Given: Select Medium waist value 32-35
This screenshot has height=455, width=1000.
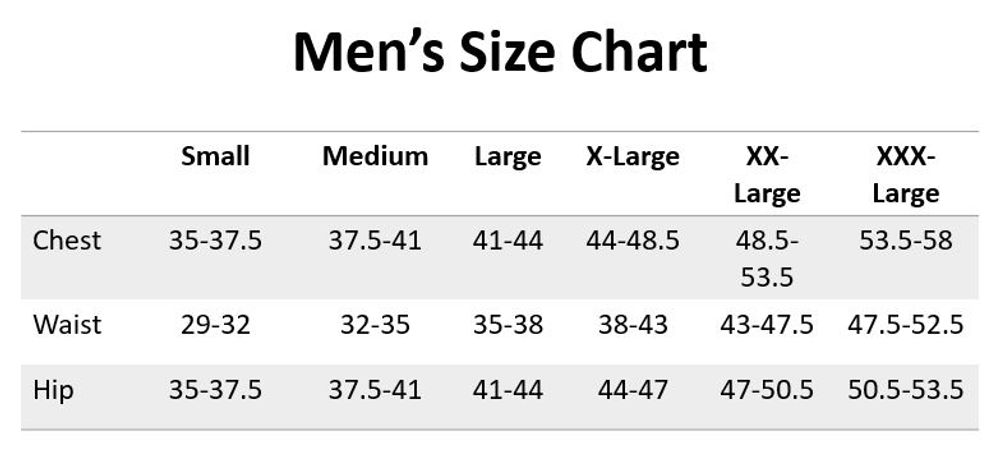Looking at the screenshot, I should 375,325.
